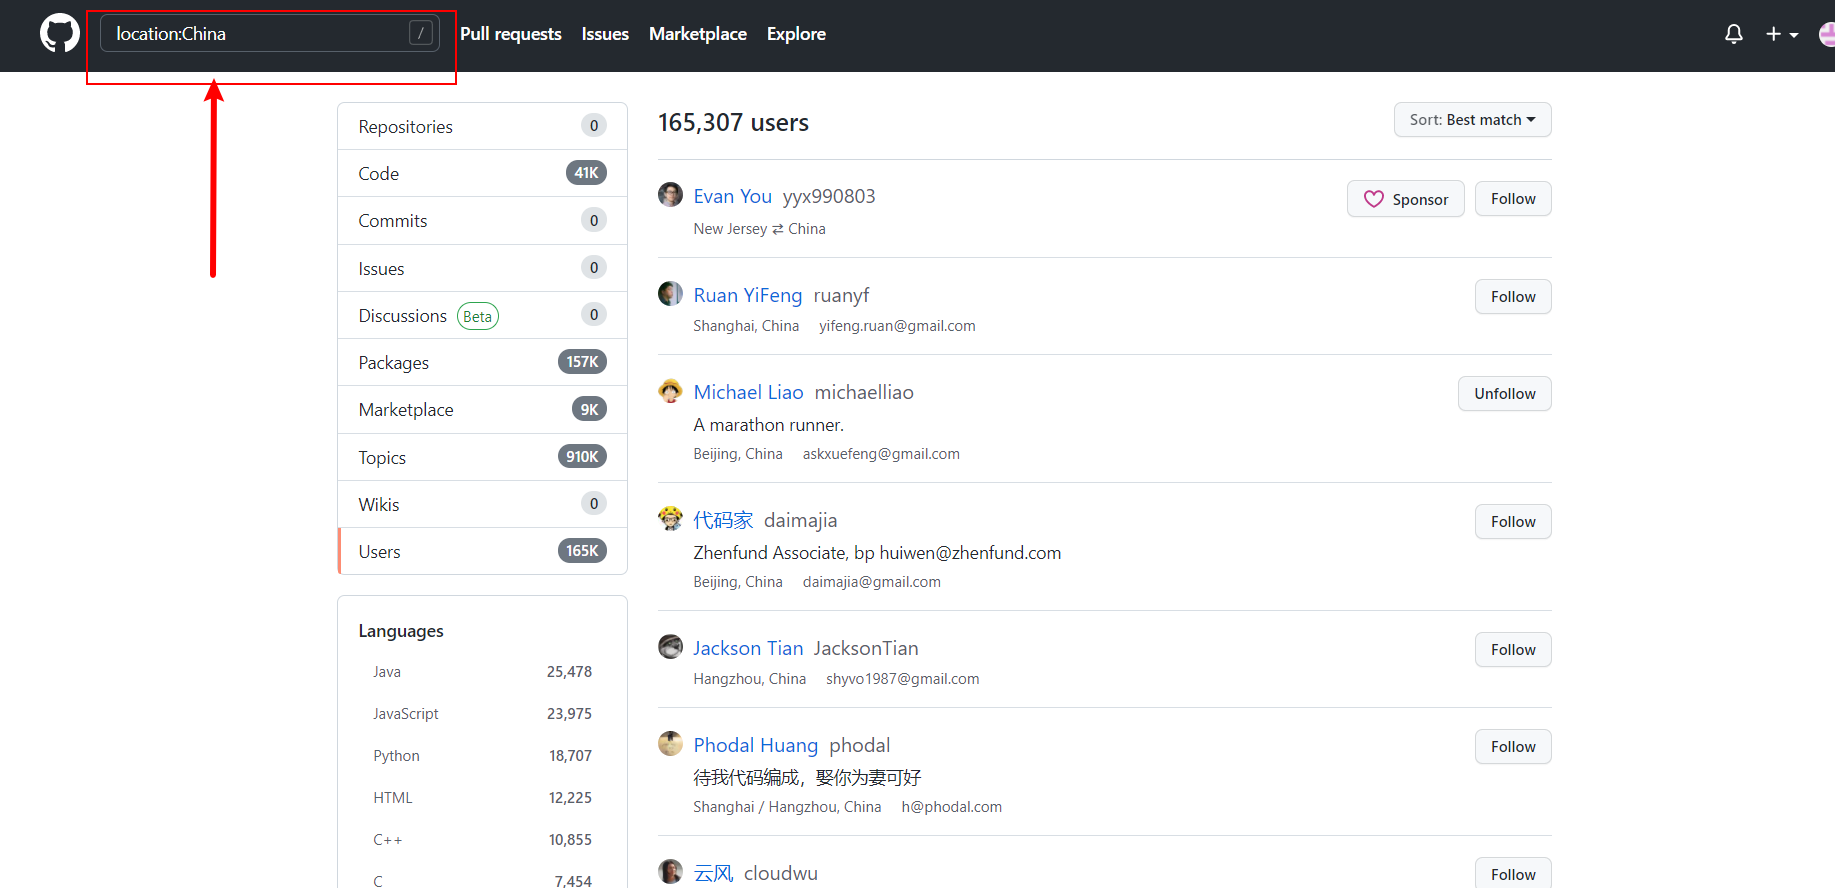Sponsor Evan You

(1405, 199)
